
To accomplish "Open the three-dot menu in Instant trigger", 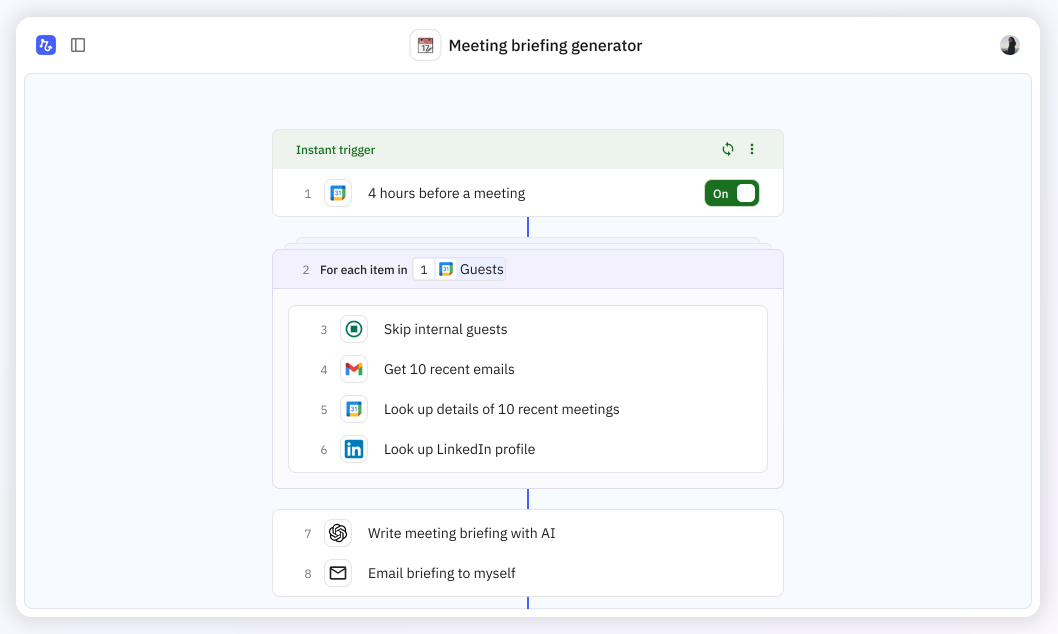I will coord(752,149).
